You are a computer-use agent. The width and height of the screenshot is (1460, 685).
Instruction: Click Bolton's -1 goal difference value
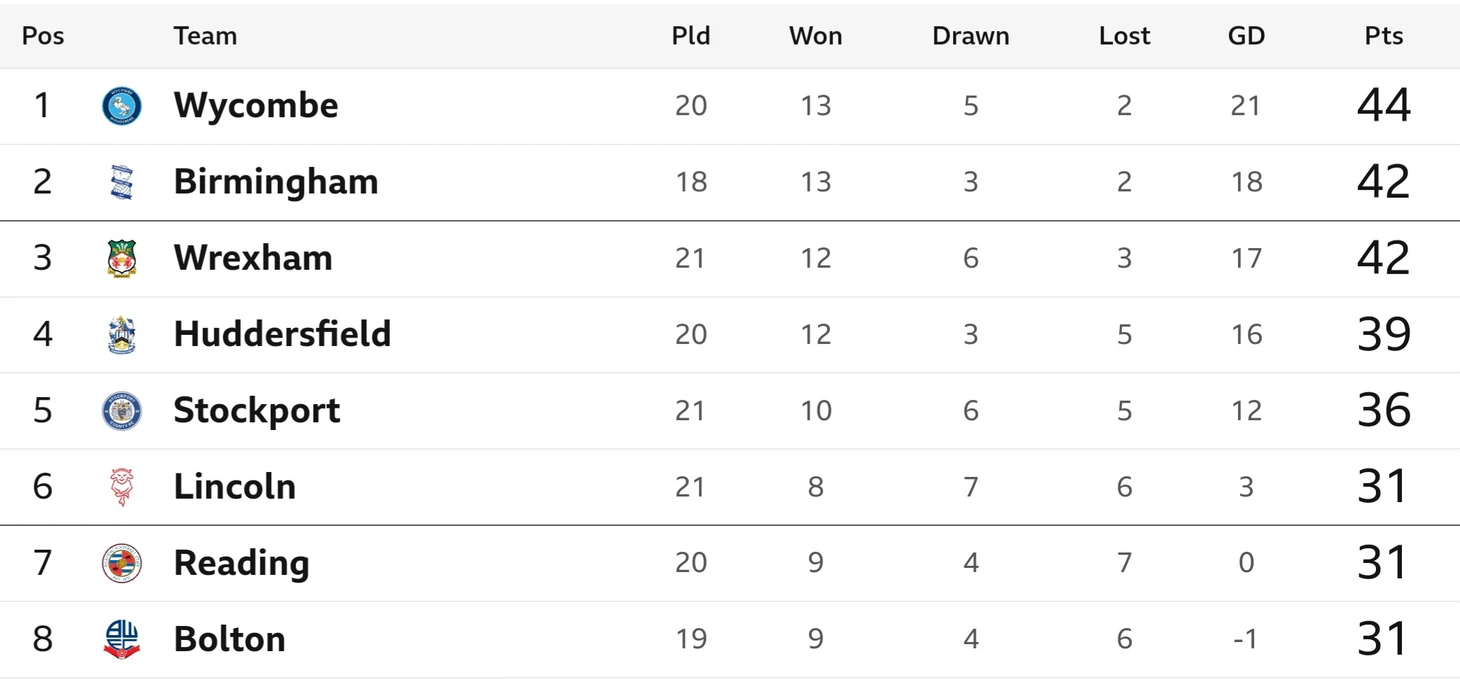pyautogui.click(x=1245, y=639)
